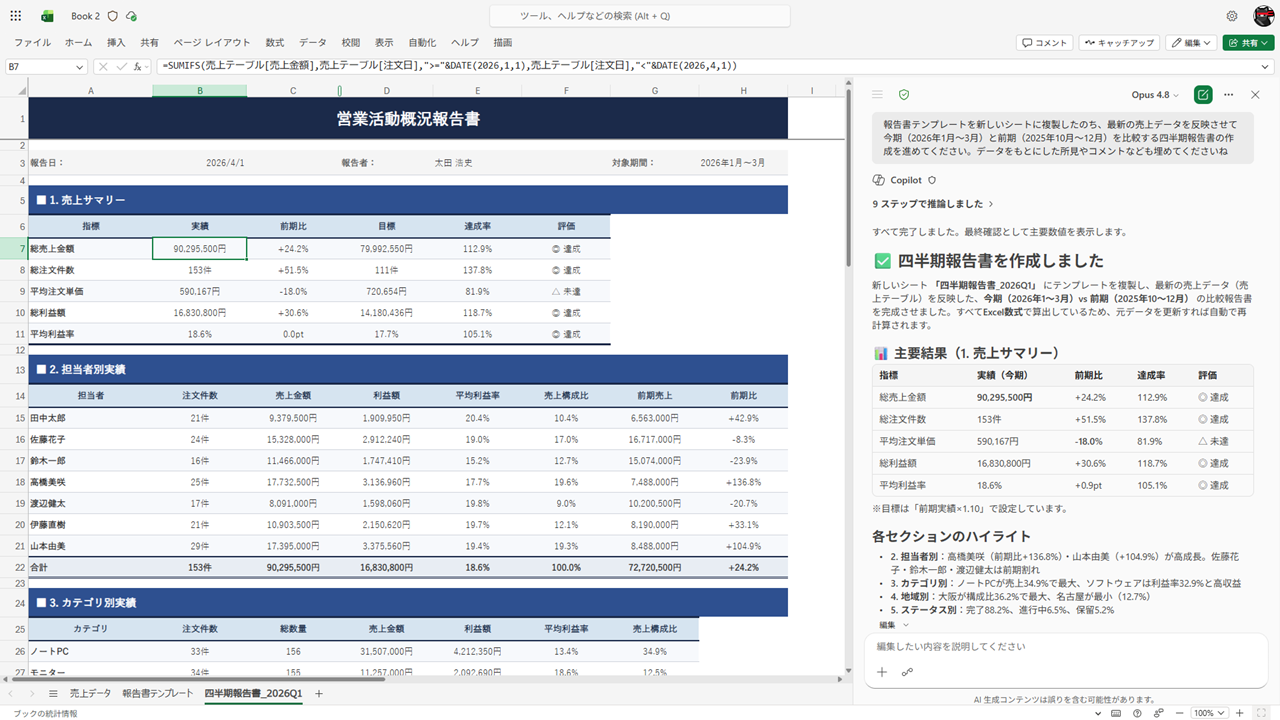The width and height of the screenshot is (1280, 720).
Task: Open the データ ribbon tab
Action: (x=312, y=43)
